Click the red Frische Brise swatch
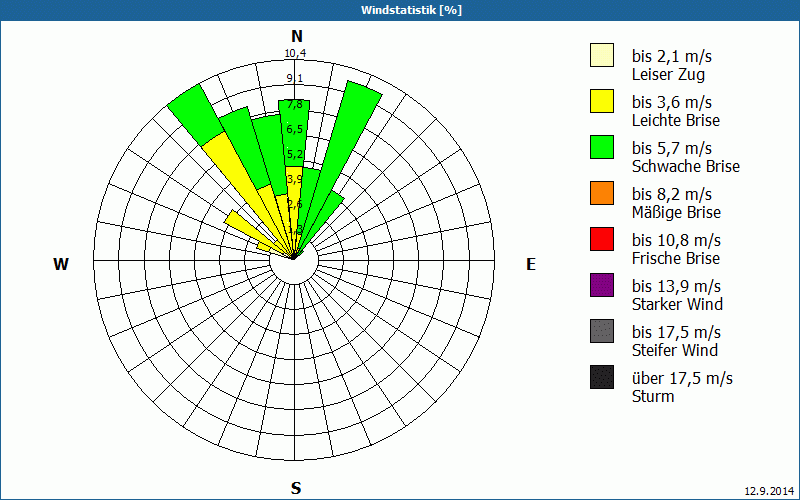The height and width of the screenshot is (500, 800). pos(602,239)
